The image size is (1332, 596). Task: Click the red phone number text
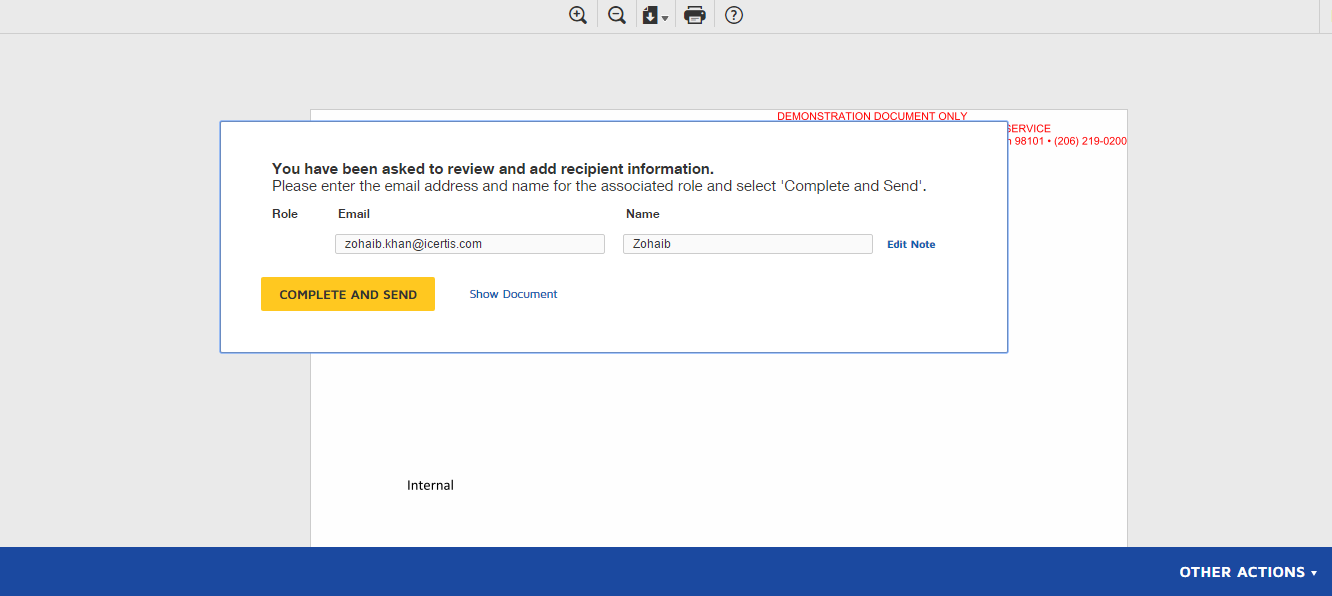(x=1090, y=141)
